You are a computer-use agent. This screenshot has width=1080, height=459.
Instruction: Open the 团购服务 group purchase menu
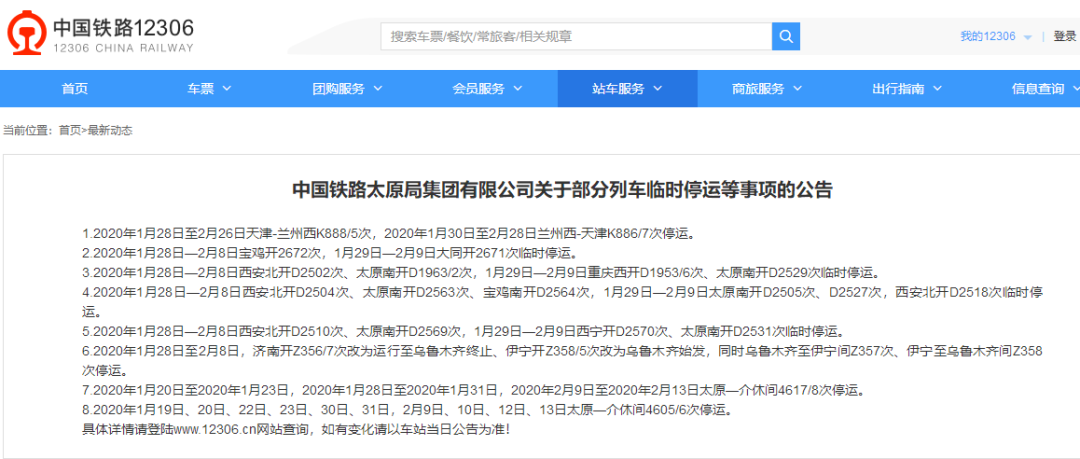click(x=346, y=89)
